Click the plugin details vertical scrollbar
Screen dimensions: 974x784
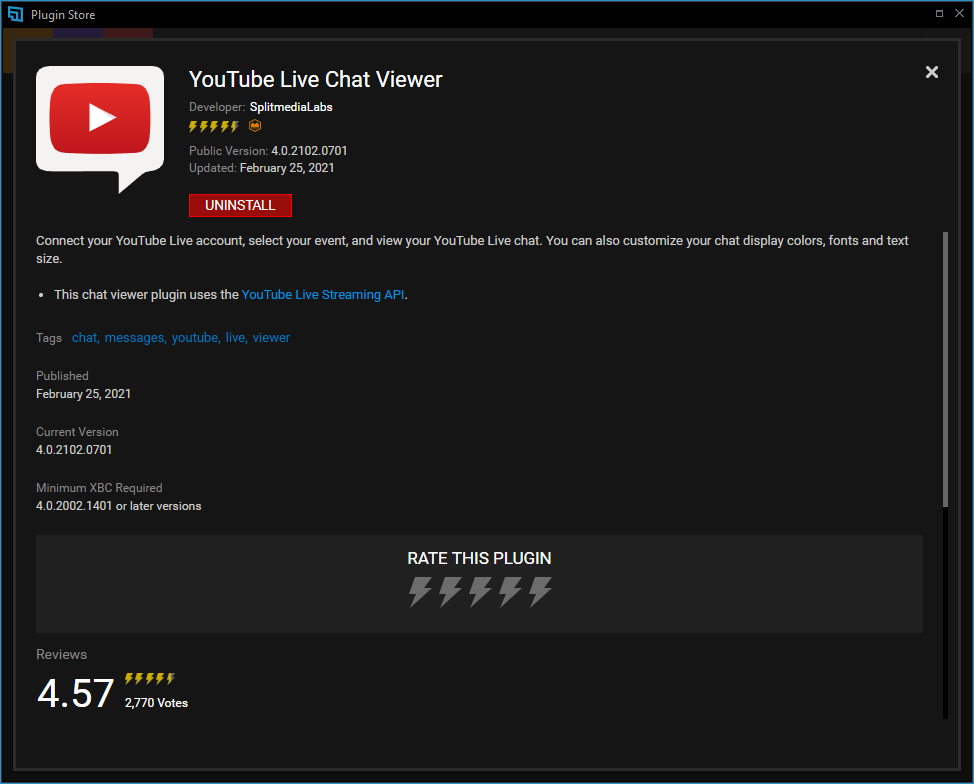[945, 370]
